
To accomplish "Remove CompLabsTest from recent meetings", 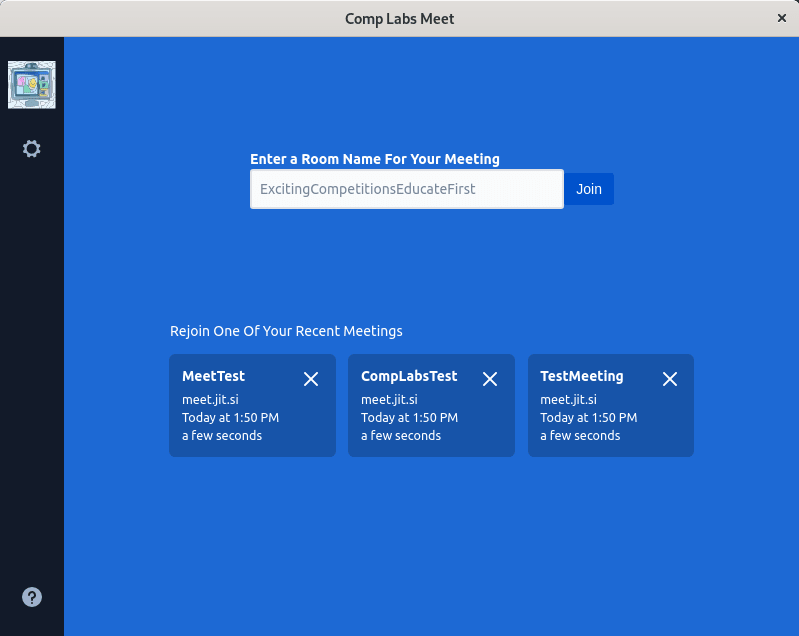I will point(490,379).
